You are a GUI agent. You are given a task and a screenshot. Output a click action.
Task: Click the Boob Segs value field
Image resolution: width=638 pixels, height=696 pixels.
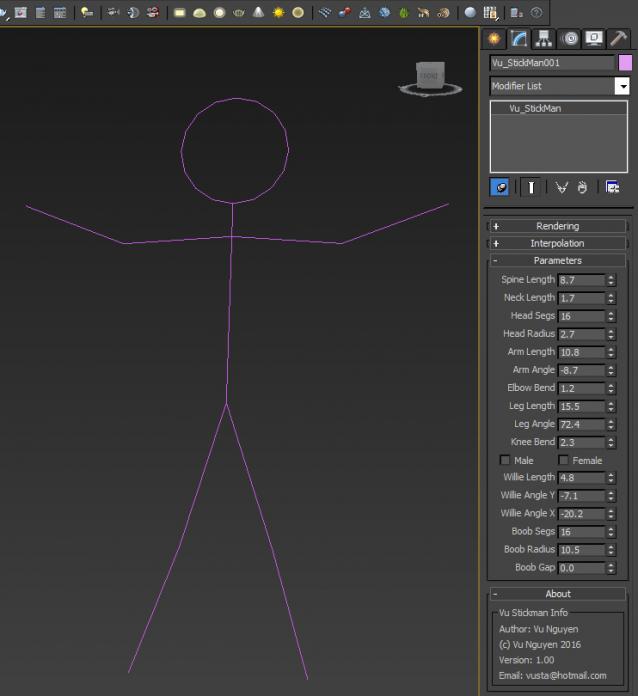[581, 532]
